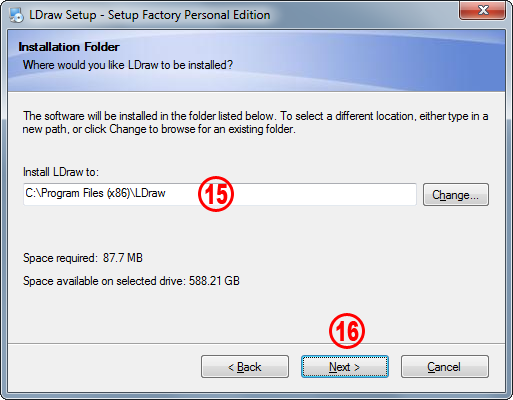
Task: Click the C:\Program Files (x86)\LDraw path text
Action: click(95, 193)
